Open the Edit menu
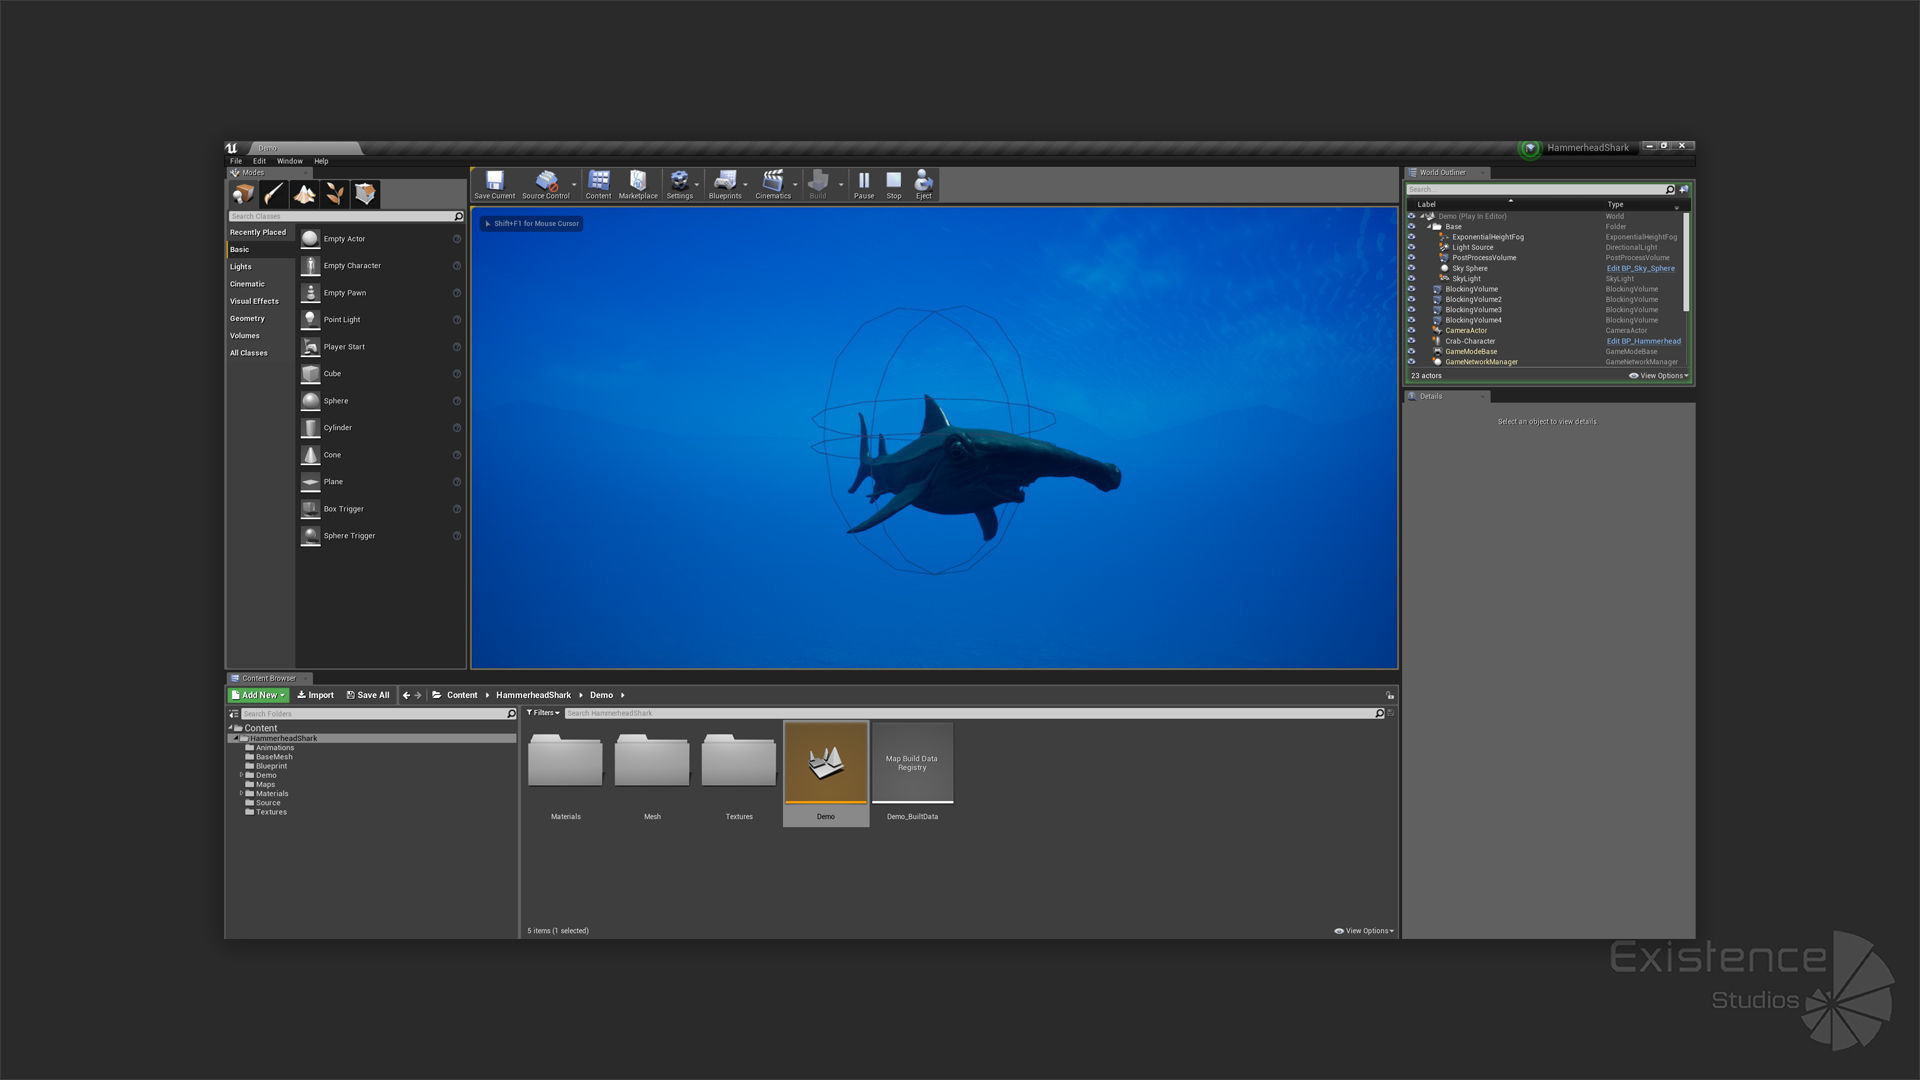1920x1080 pixels. click(259, 161)
